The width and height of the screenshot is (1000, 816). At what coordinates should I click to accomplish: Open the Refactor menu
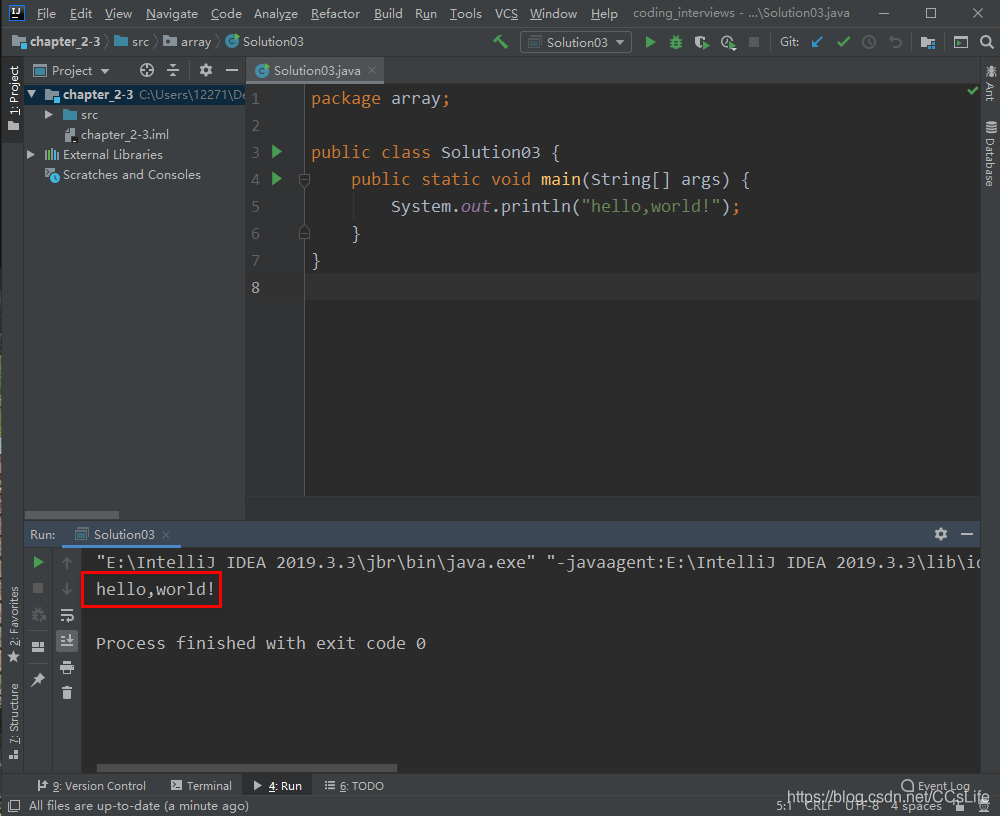click(335, 13)
